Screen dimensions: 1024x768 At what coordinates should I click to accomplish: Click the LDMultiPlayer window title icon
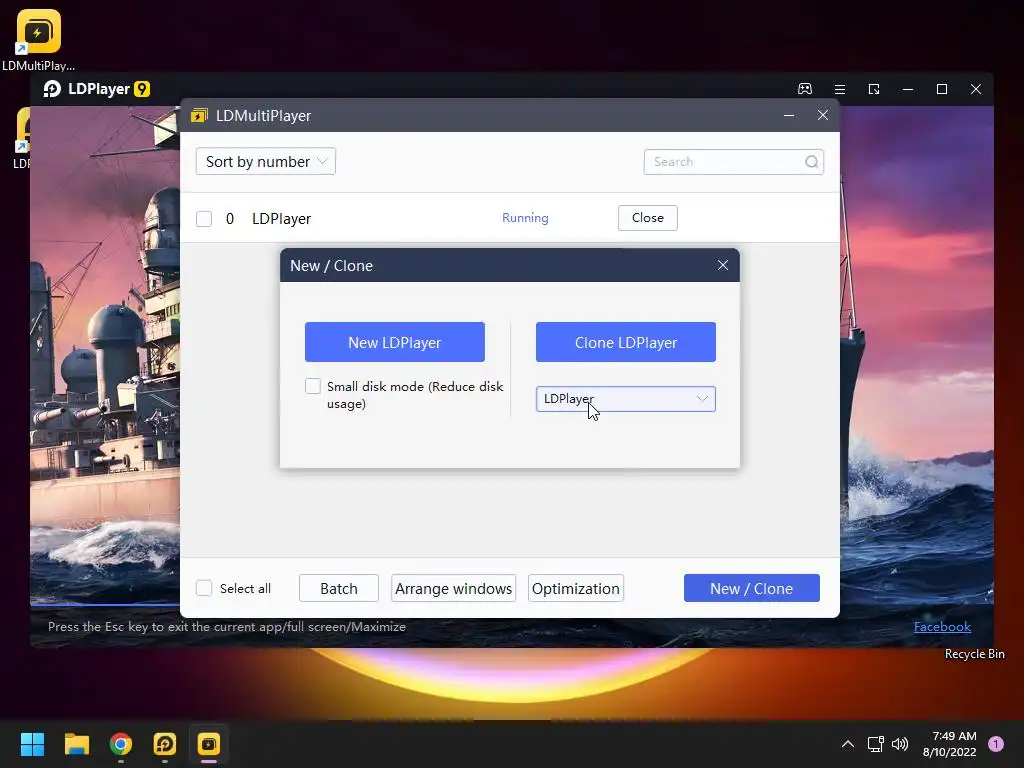pyautogui.click(x=199, y=116)
